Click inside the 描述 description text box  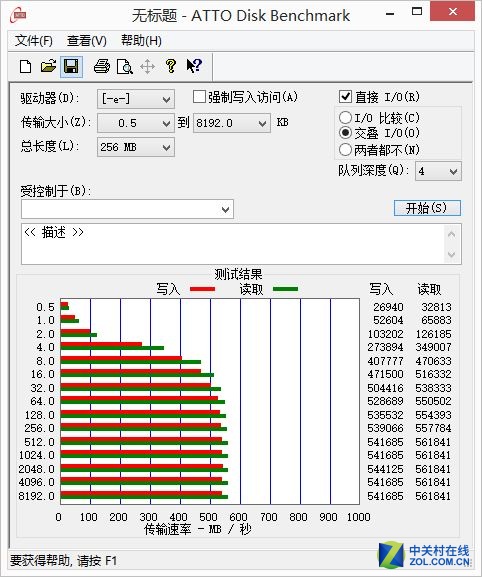233,244
